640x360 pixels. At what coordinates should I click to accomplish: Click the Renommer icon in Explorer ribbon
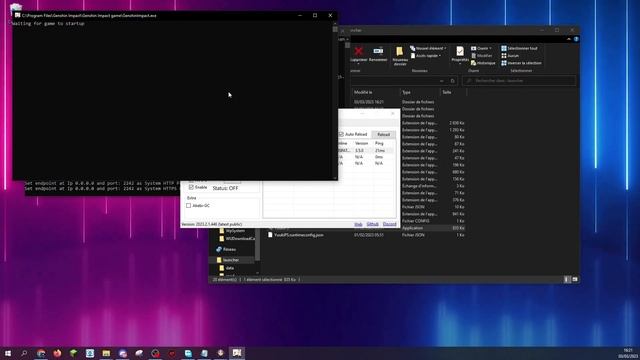(x=378, y=53)
